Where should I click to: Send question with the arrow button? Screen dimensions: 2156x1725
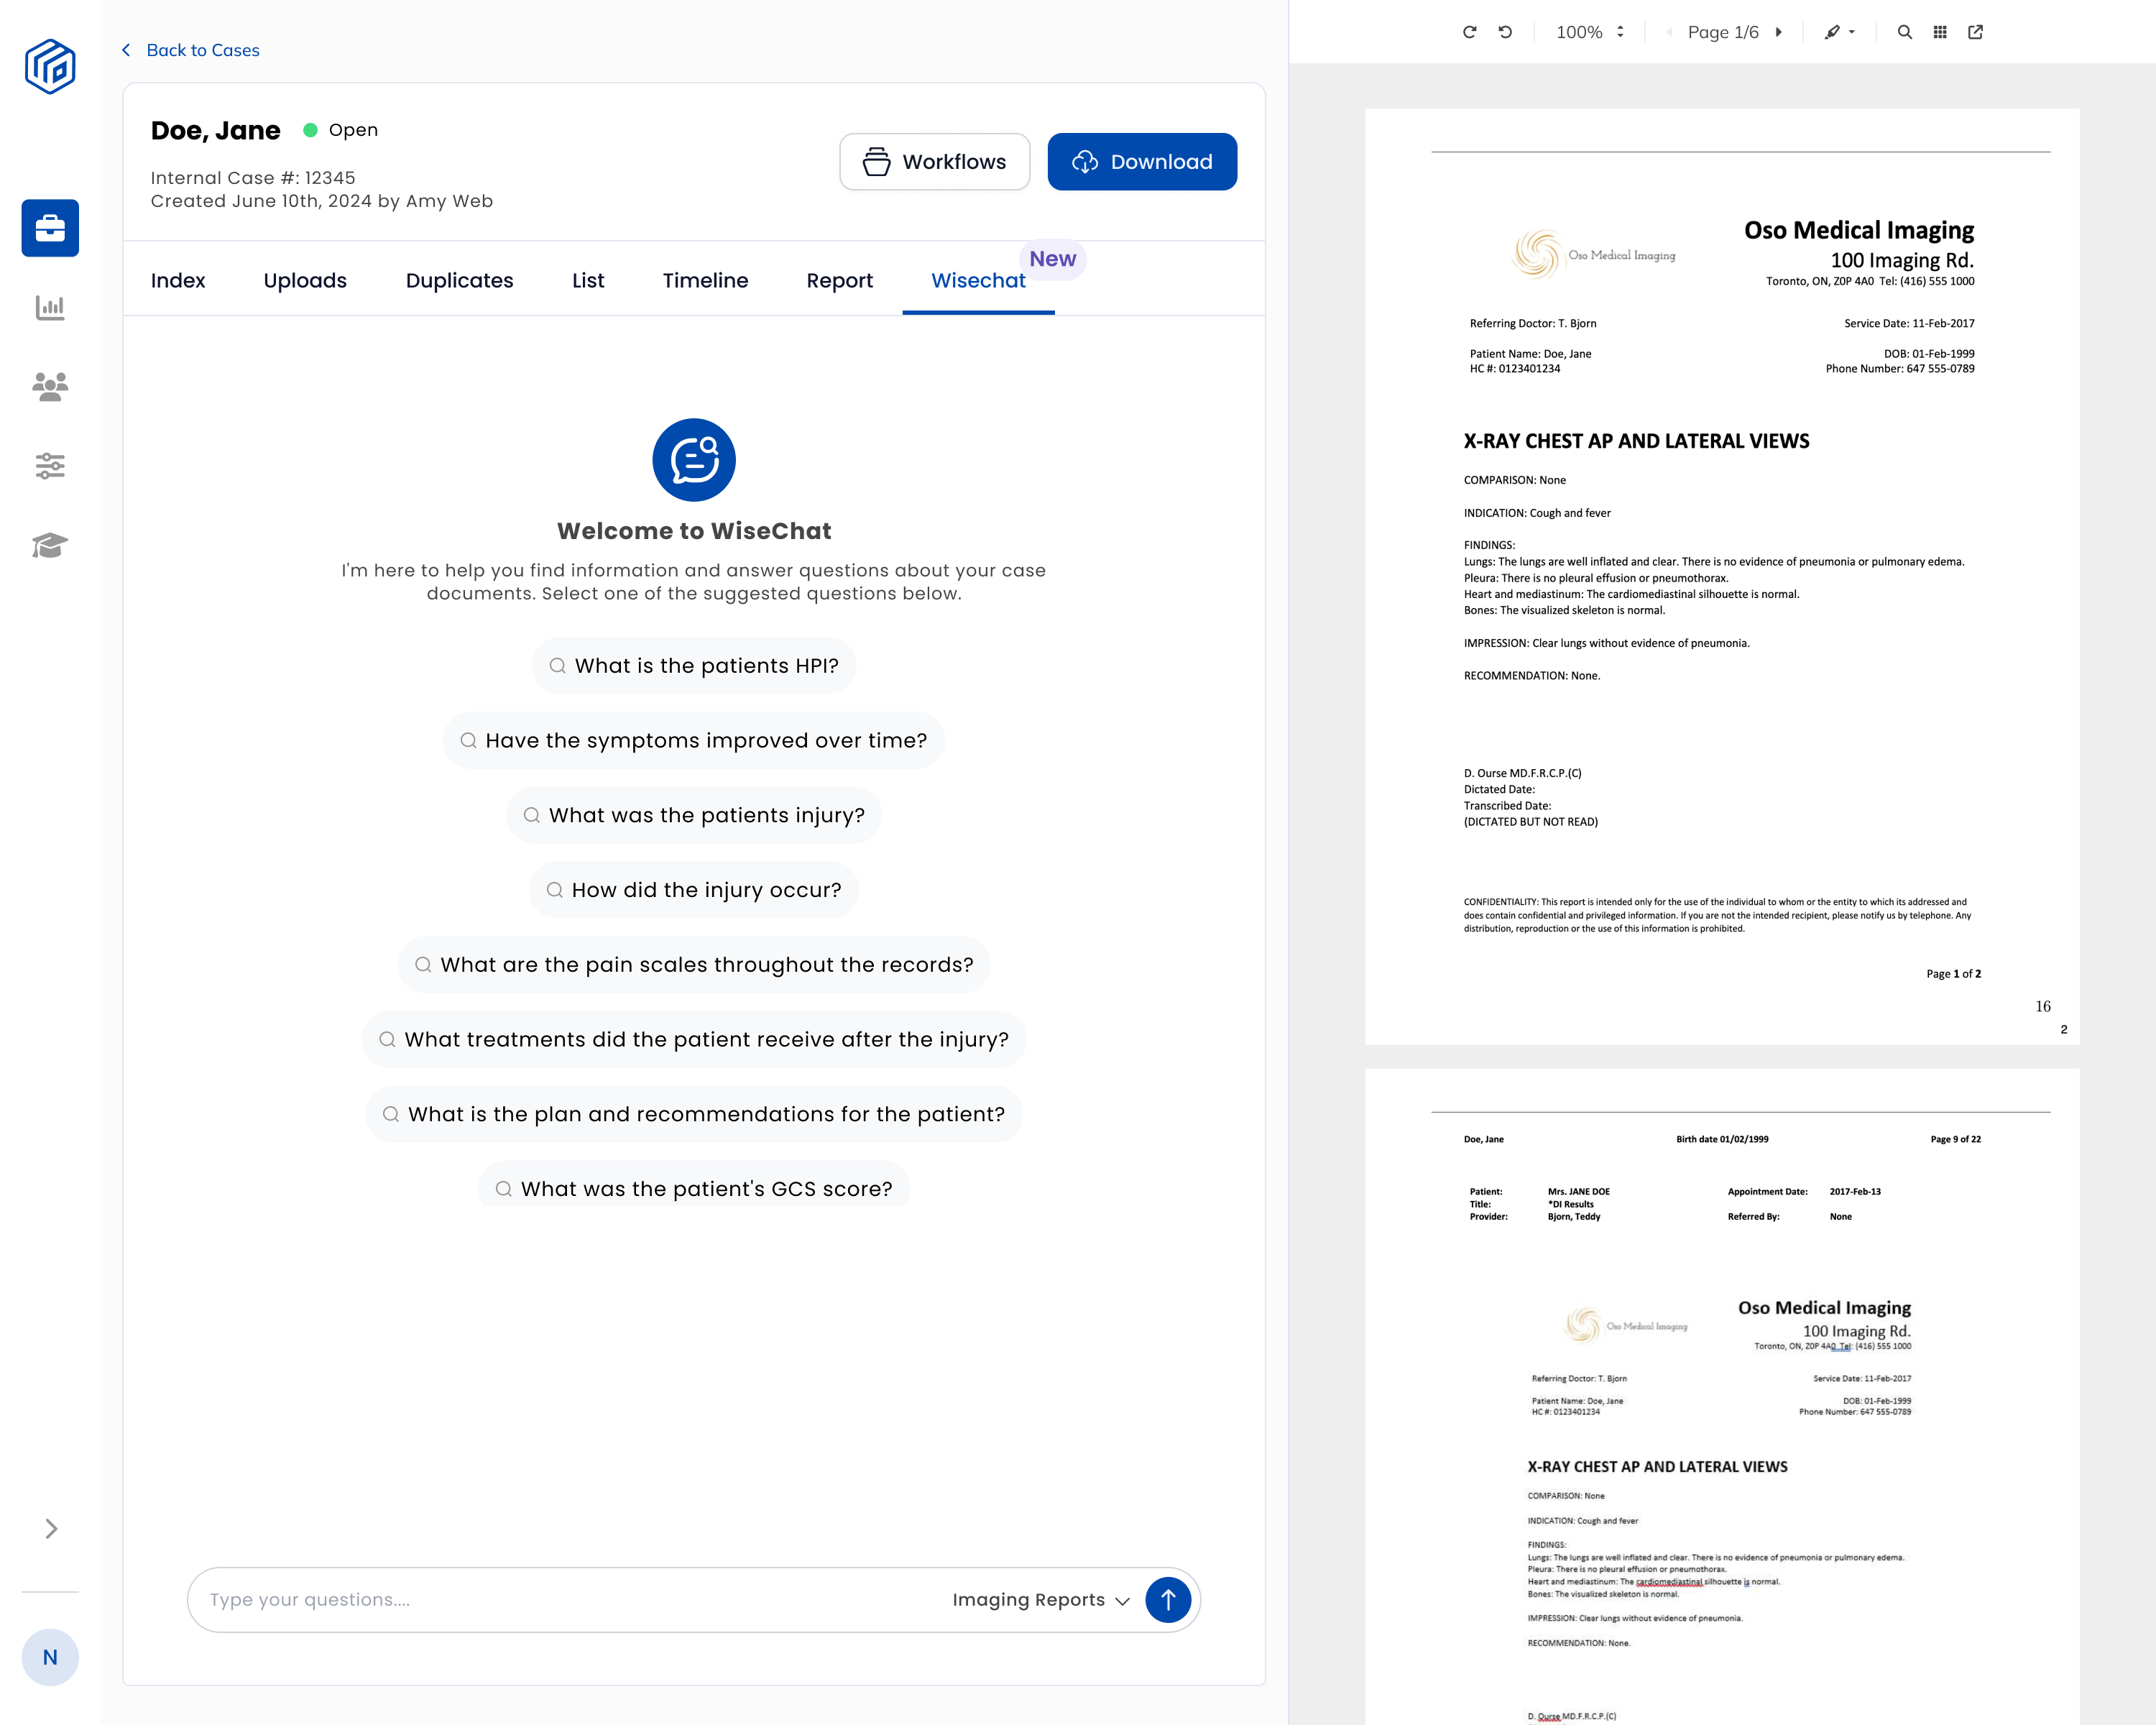click(x=1167, y=1599)
